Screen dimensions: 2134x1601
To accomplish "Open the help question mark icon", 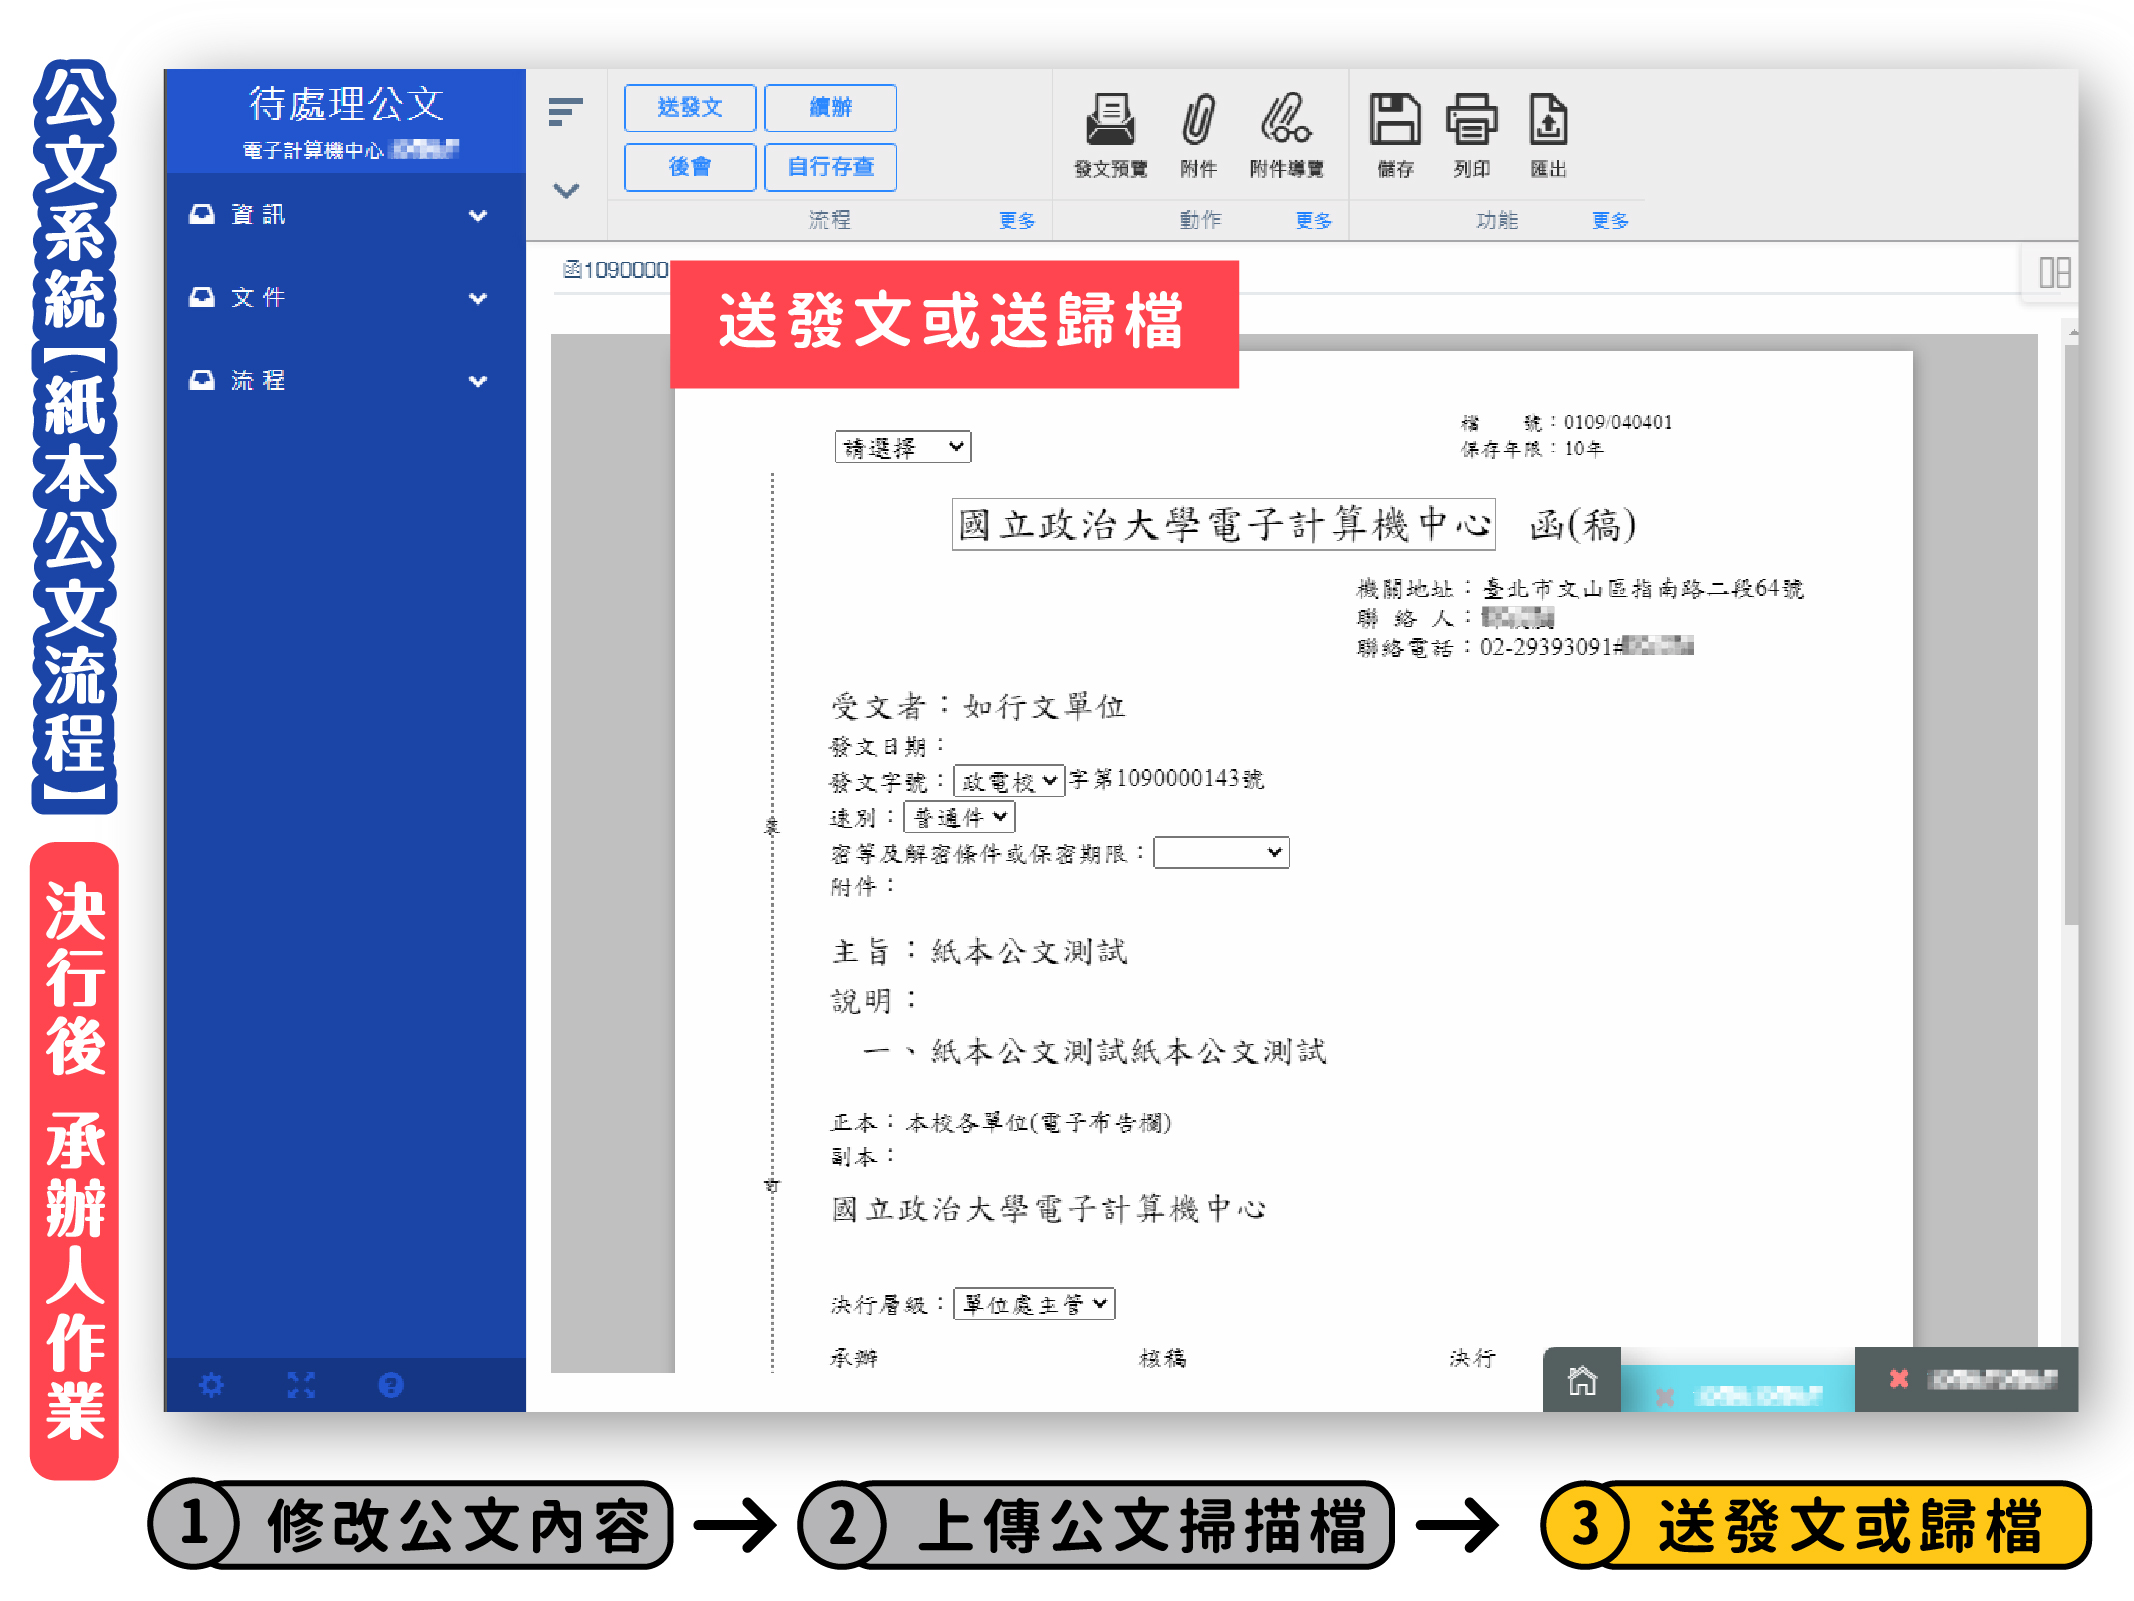I will point(391,1385).
